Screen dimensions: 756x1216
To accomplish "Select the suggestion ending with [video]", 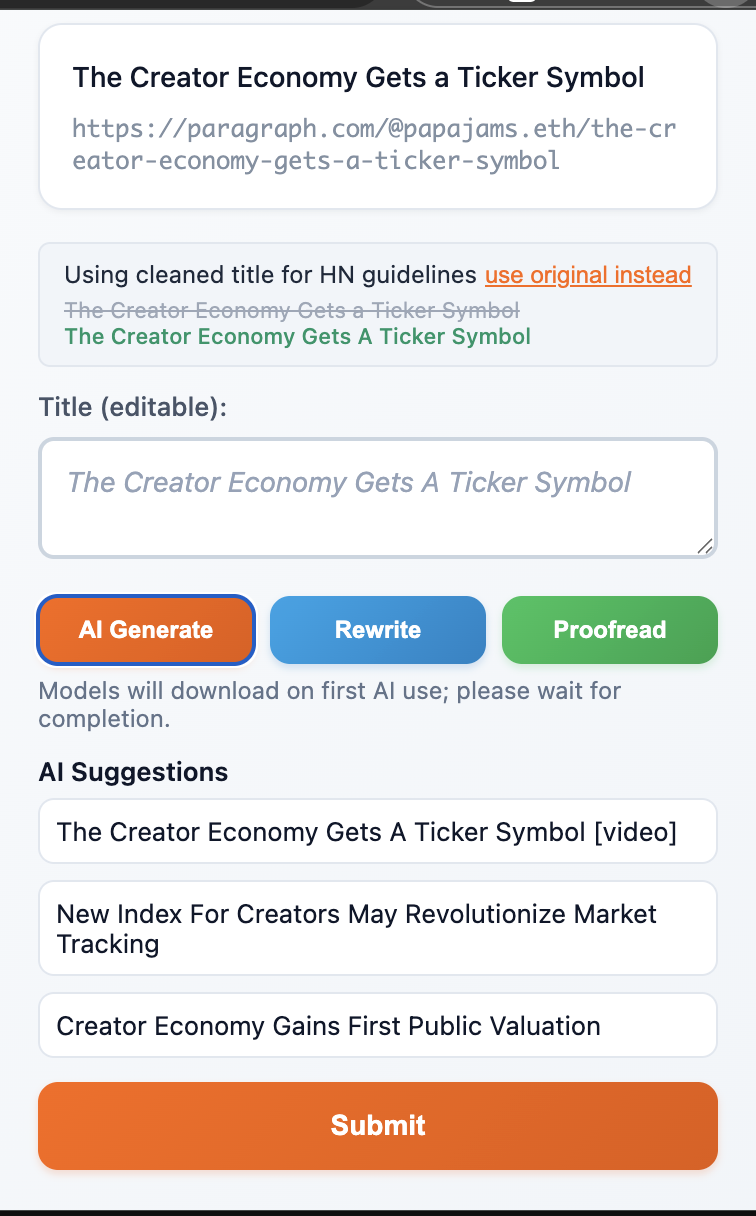I will (x=378, y=831).
